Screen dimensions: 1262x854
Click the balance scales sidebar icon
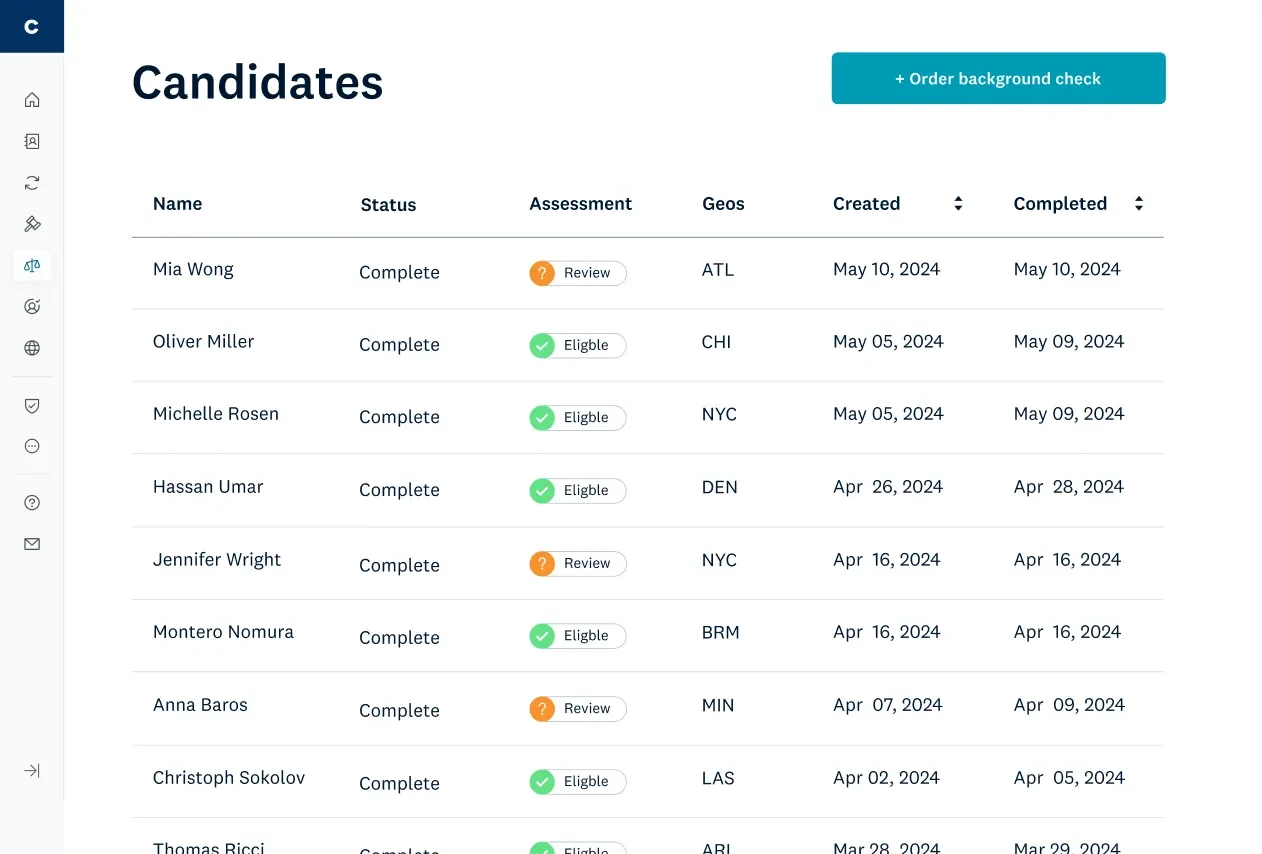[x=32, y=265]
